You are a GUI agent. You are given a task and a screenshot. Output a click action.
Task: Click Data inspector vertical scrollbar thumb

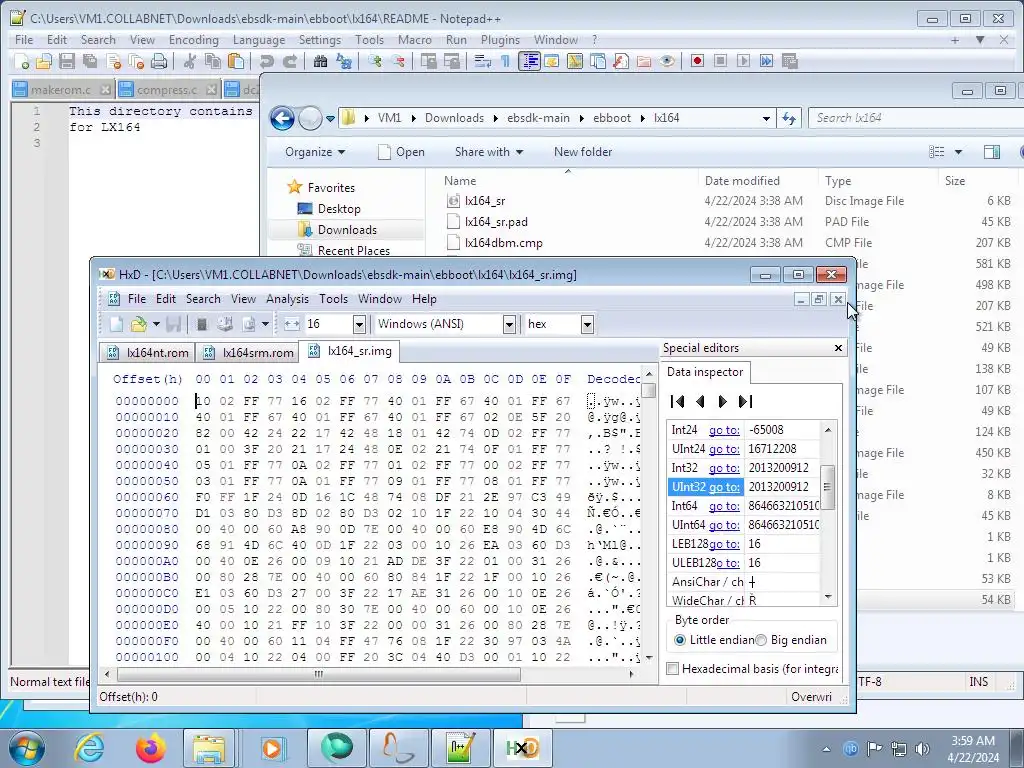(x=827, y=487)
